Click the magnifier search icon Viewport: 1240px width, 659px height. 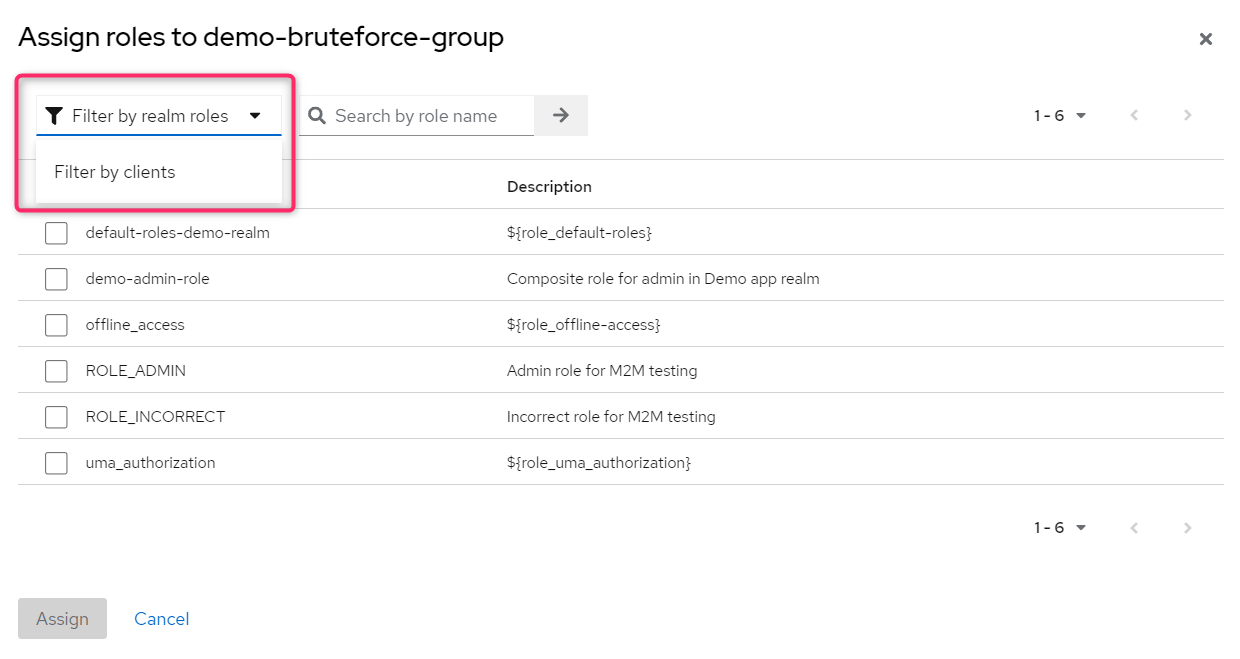tap(318, 116)
